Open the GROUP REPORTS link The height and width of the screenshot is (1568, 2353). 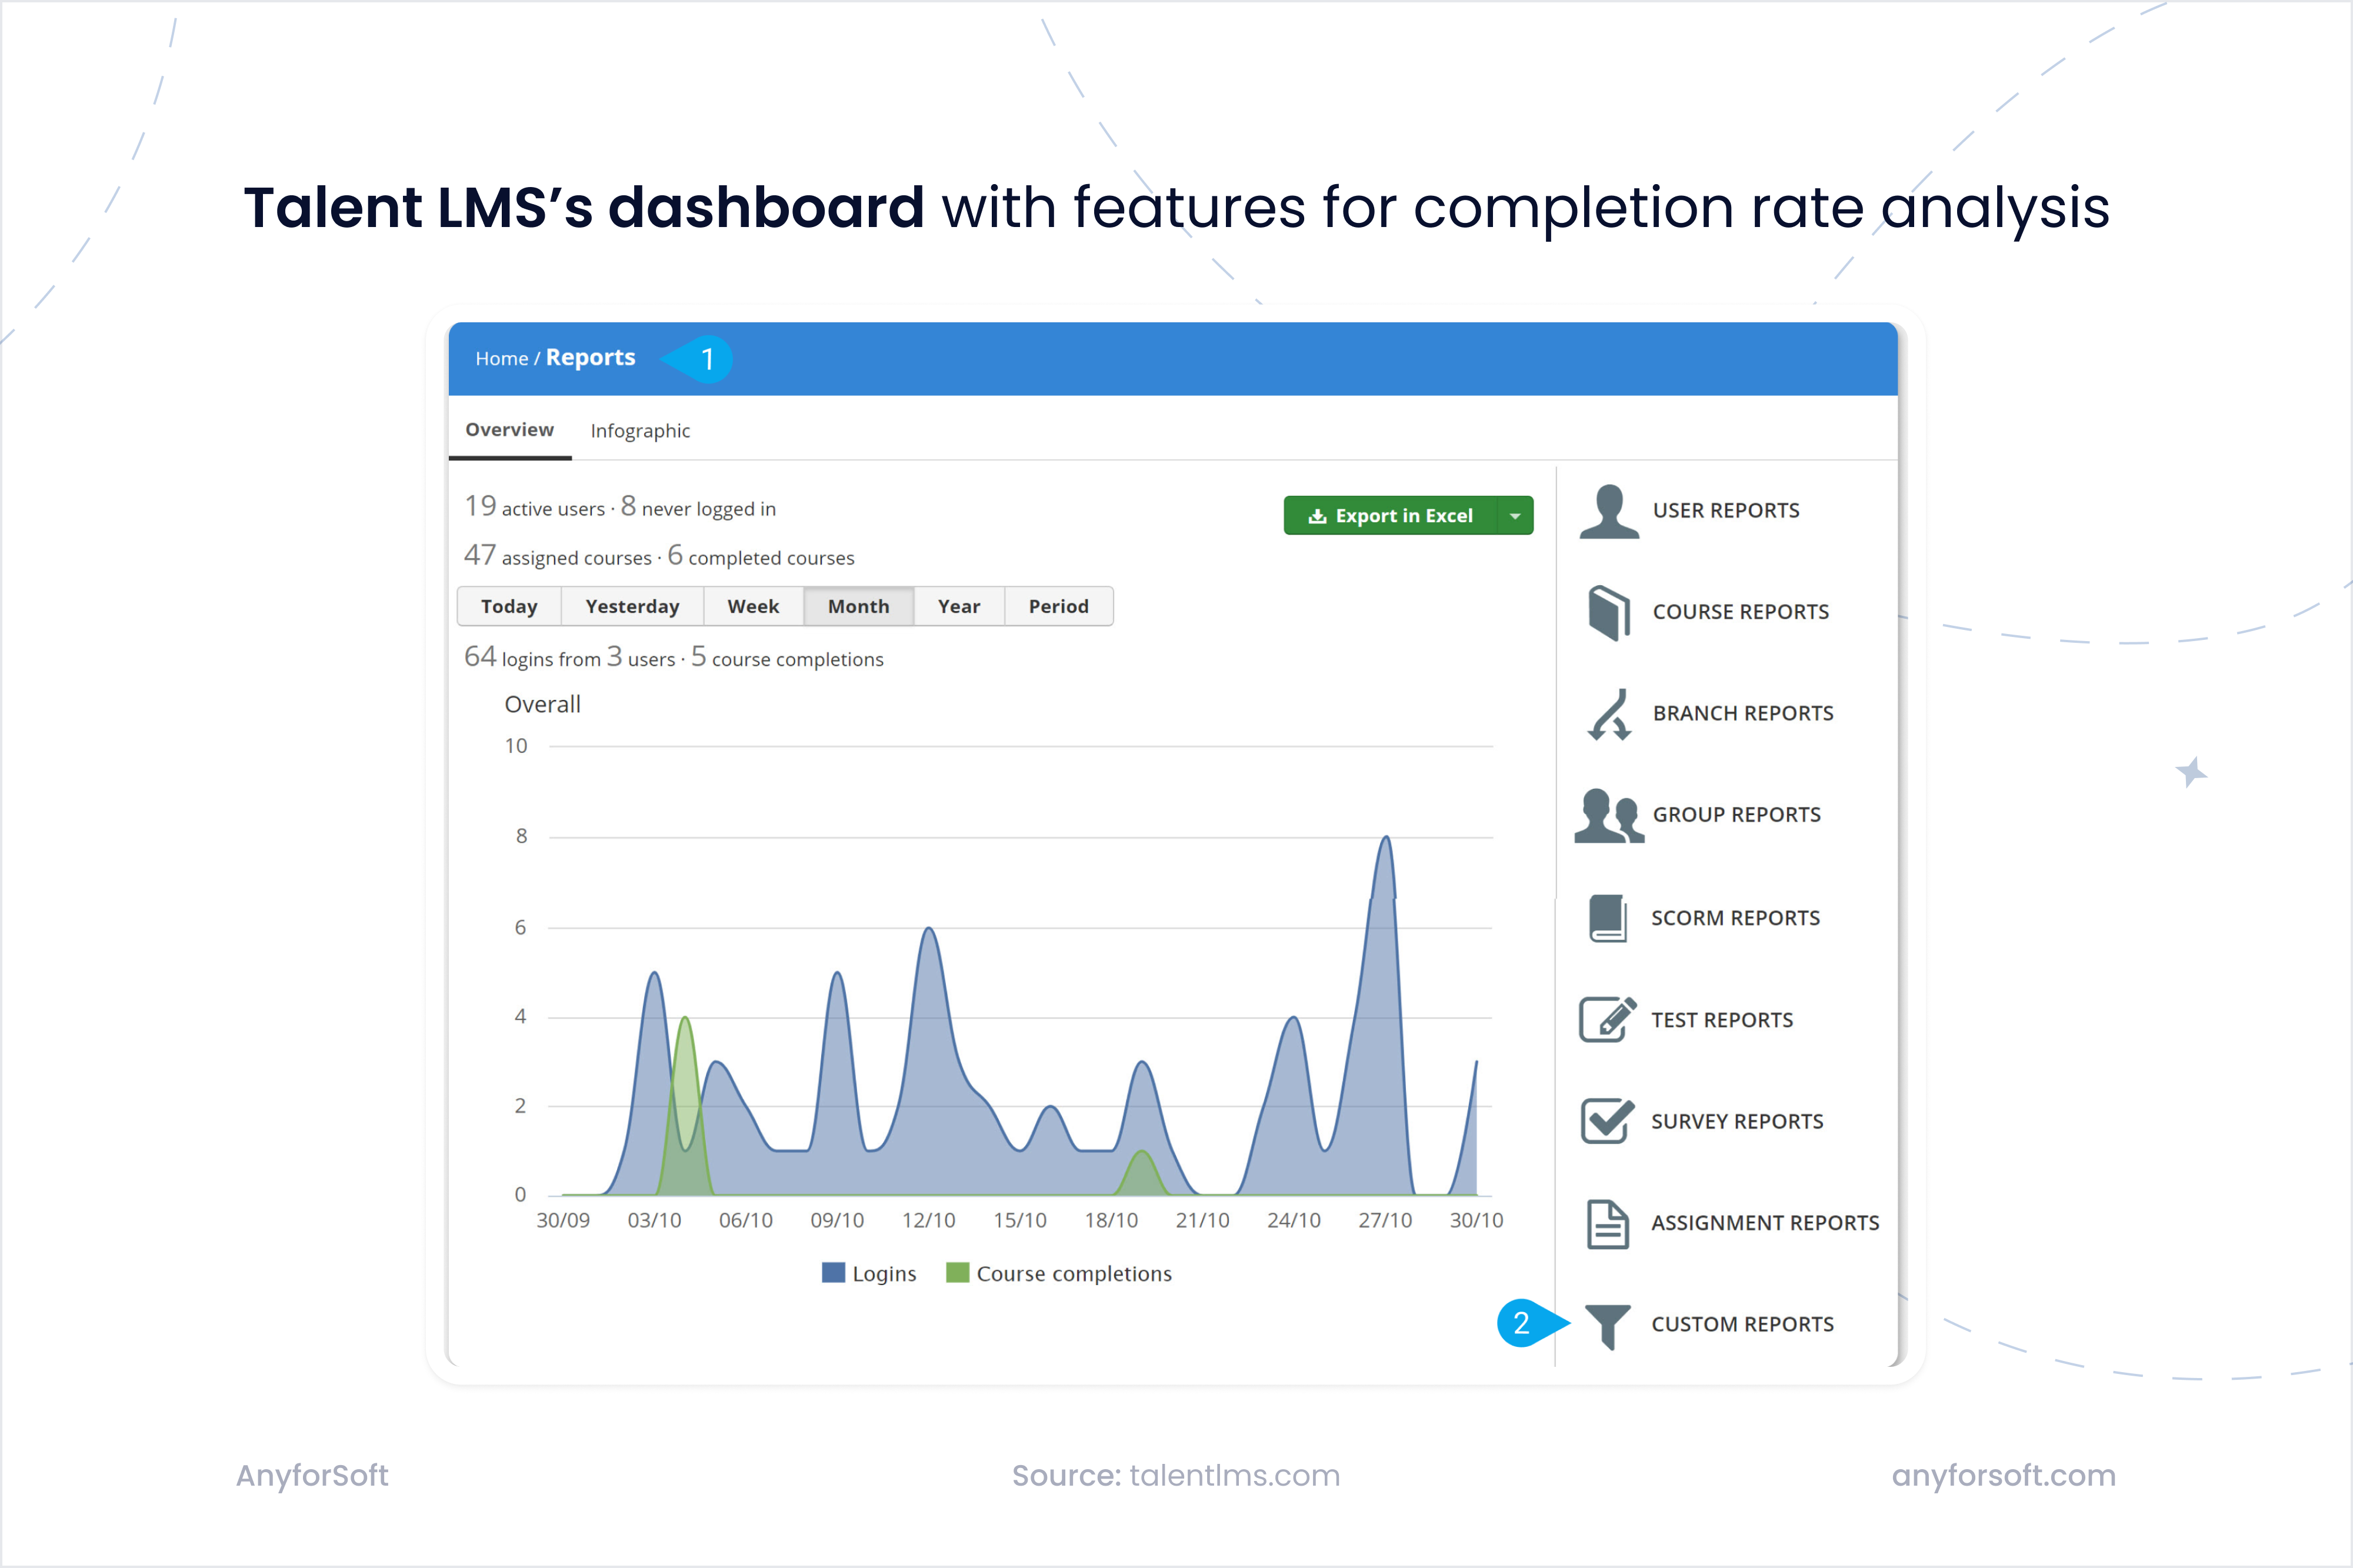[x=1736, y=815]
